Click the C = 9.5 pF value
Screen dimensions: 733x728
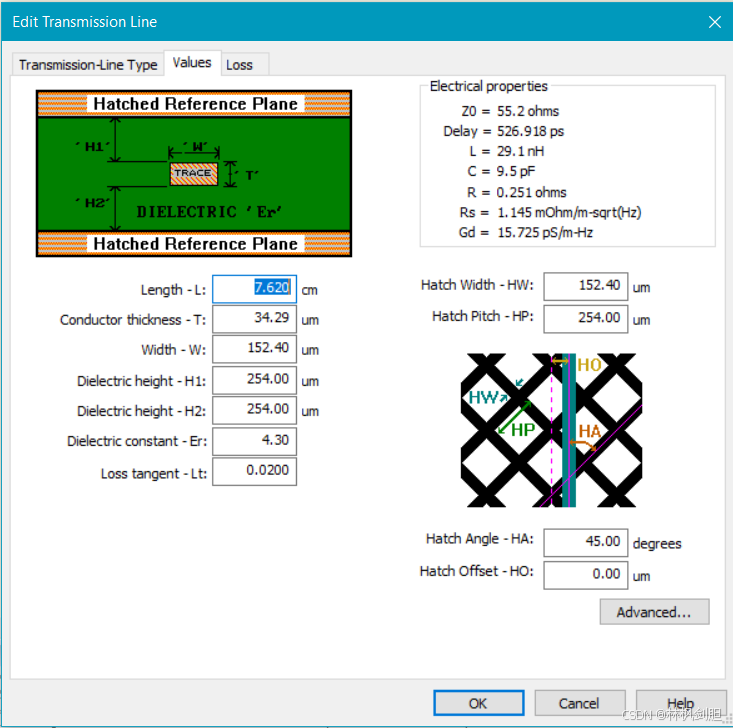click(x=501, y=172)
